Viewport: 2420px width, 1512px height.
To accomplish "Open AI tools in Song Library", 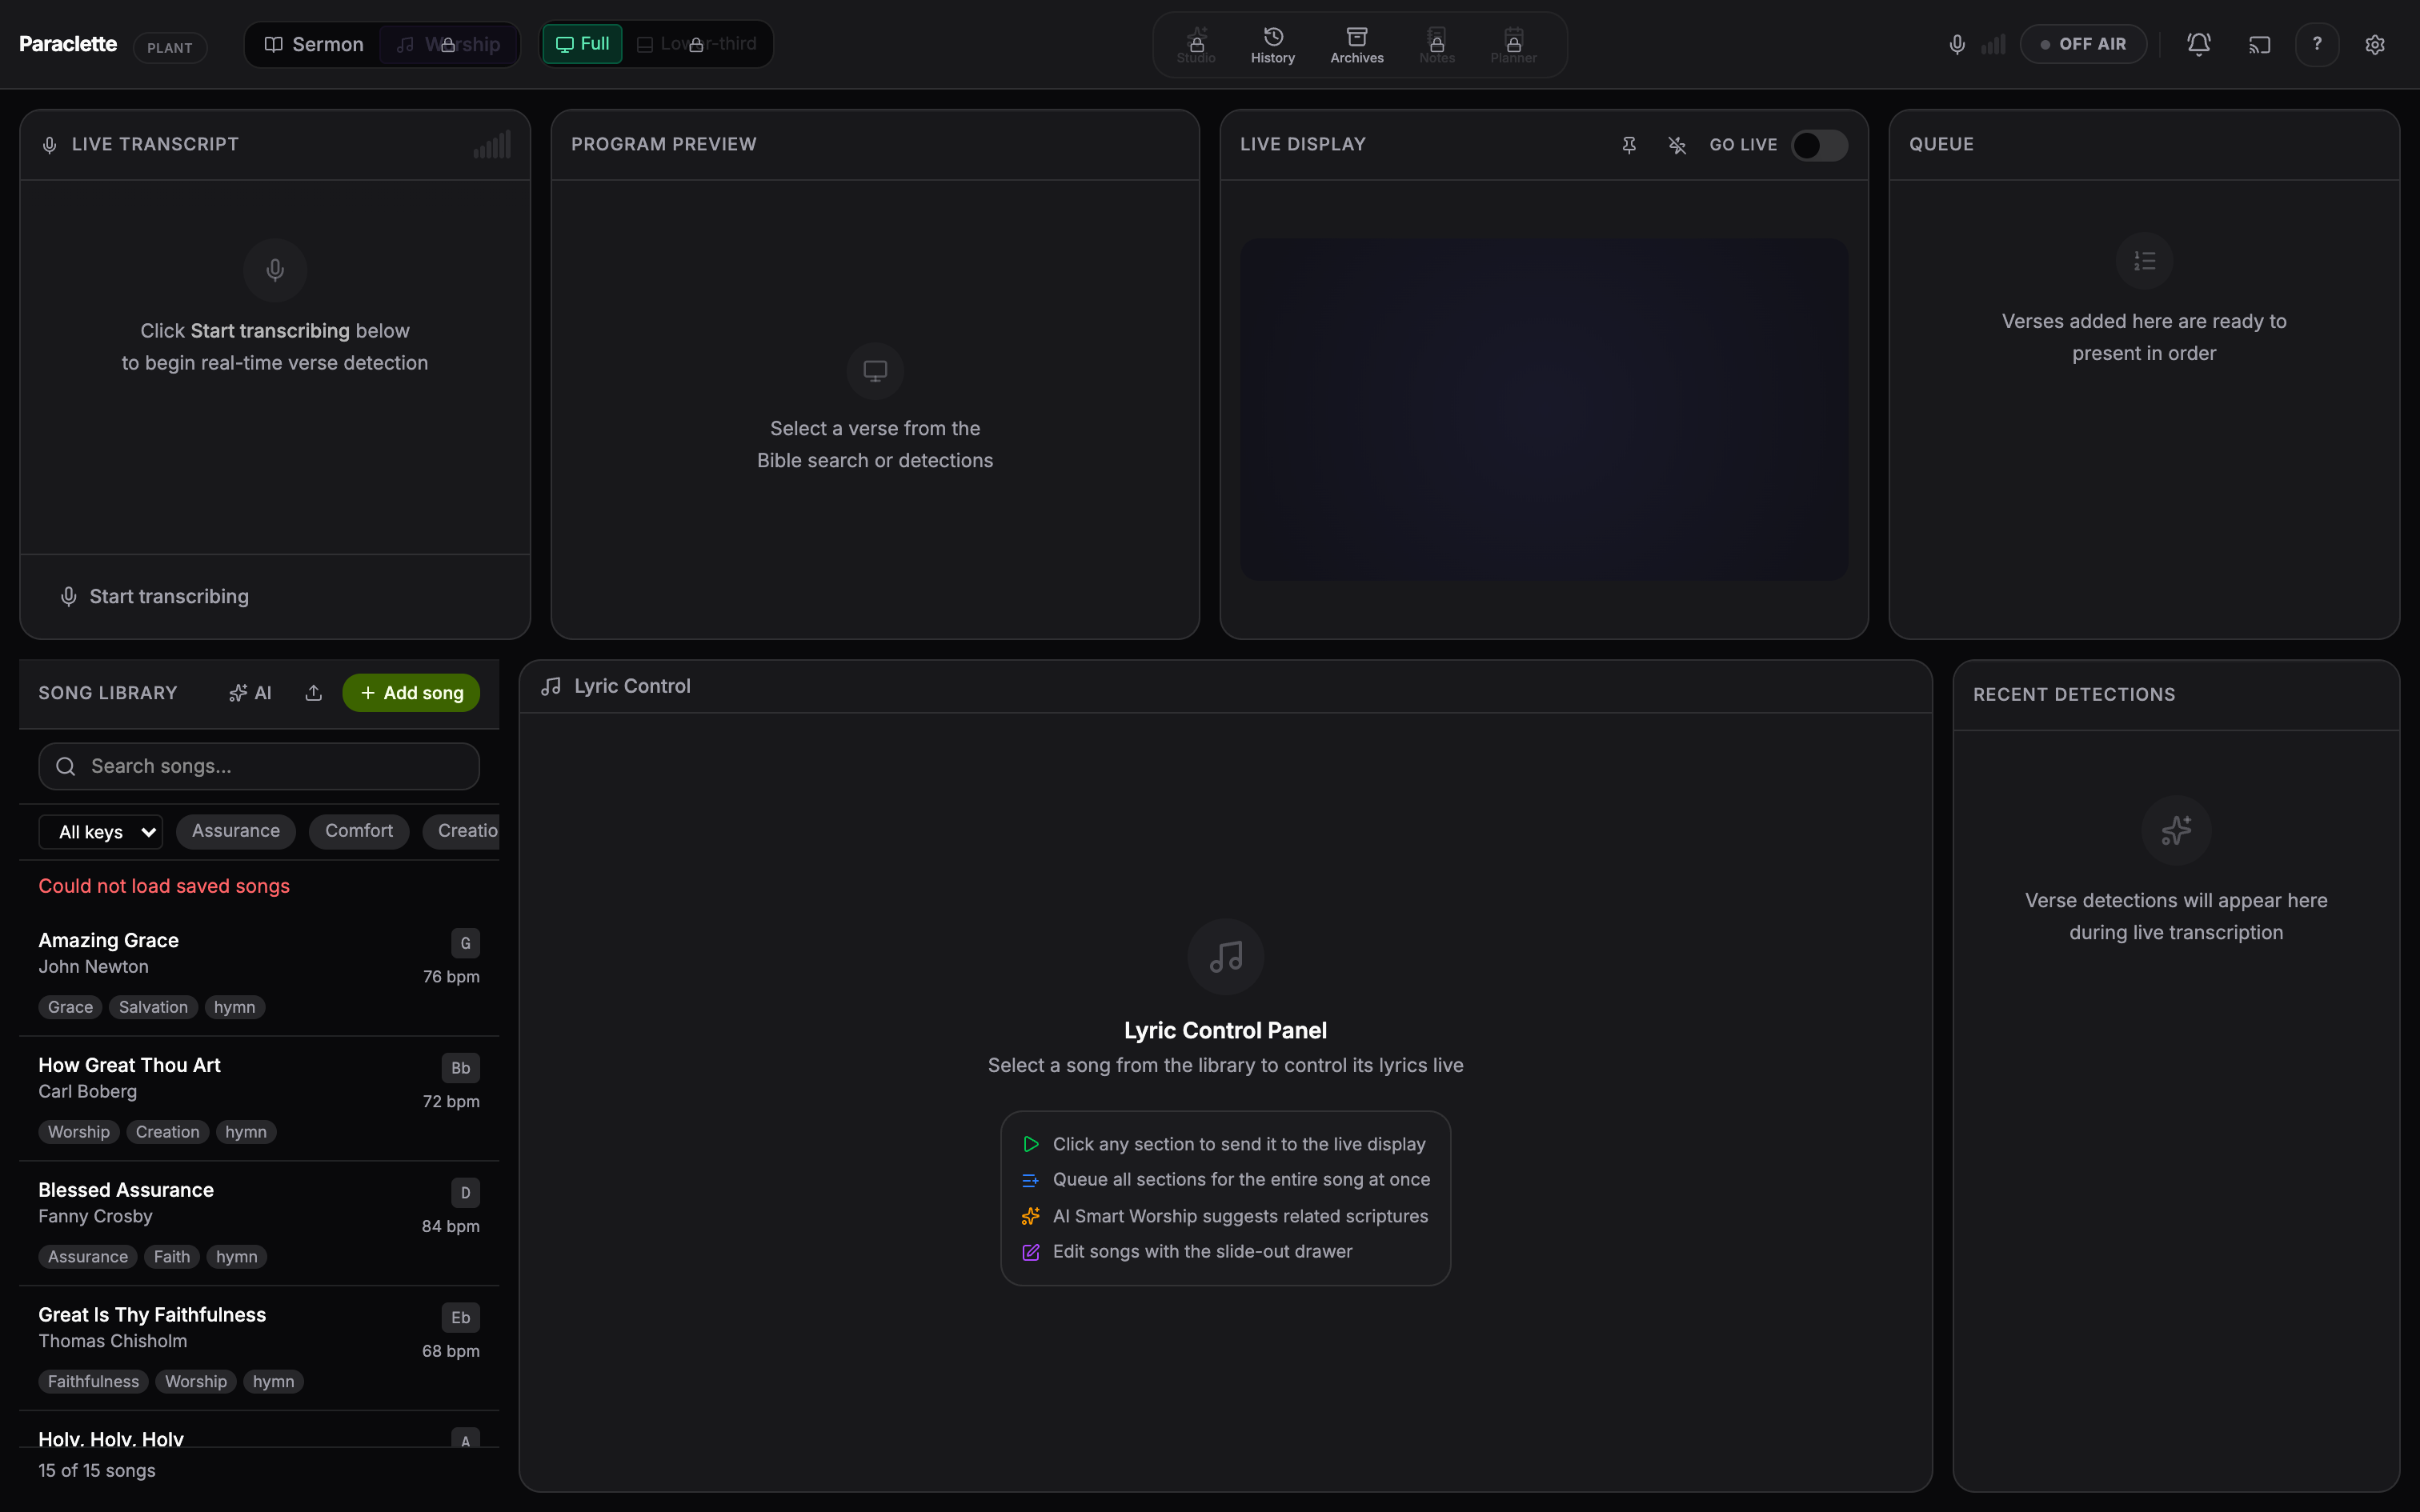I will click(250, 693).
